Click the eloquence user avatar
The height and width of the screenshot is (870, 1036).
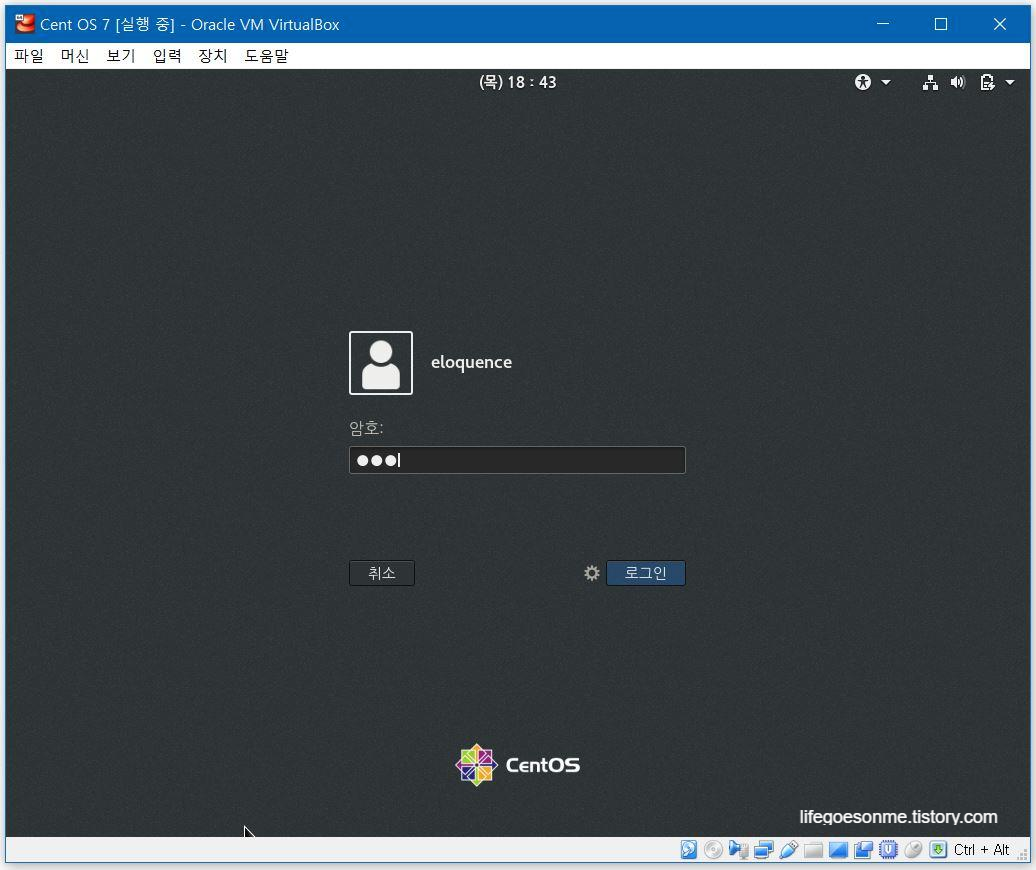click(x=381, y=363)
